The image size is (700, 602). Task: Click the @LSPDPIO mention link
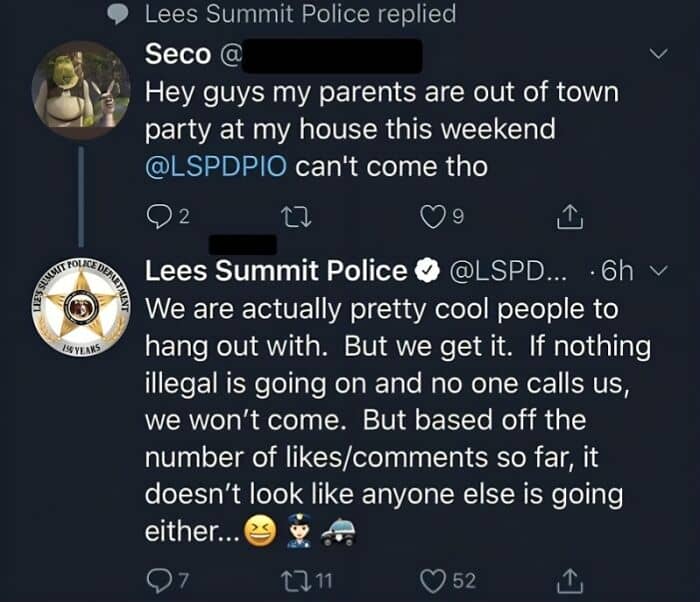click(x=216, y=166)
